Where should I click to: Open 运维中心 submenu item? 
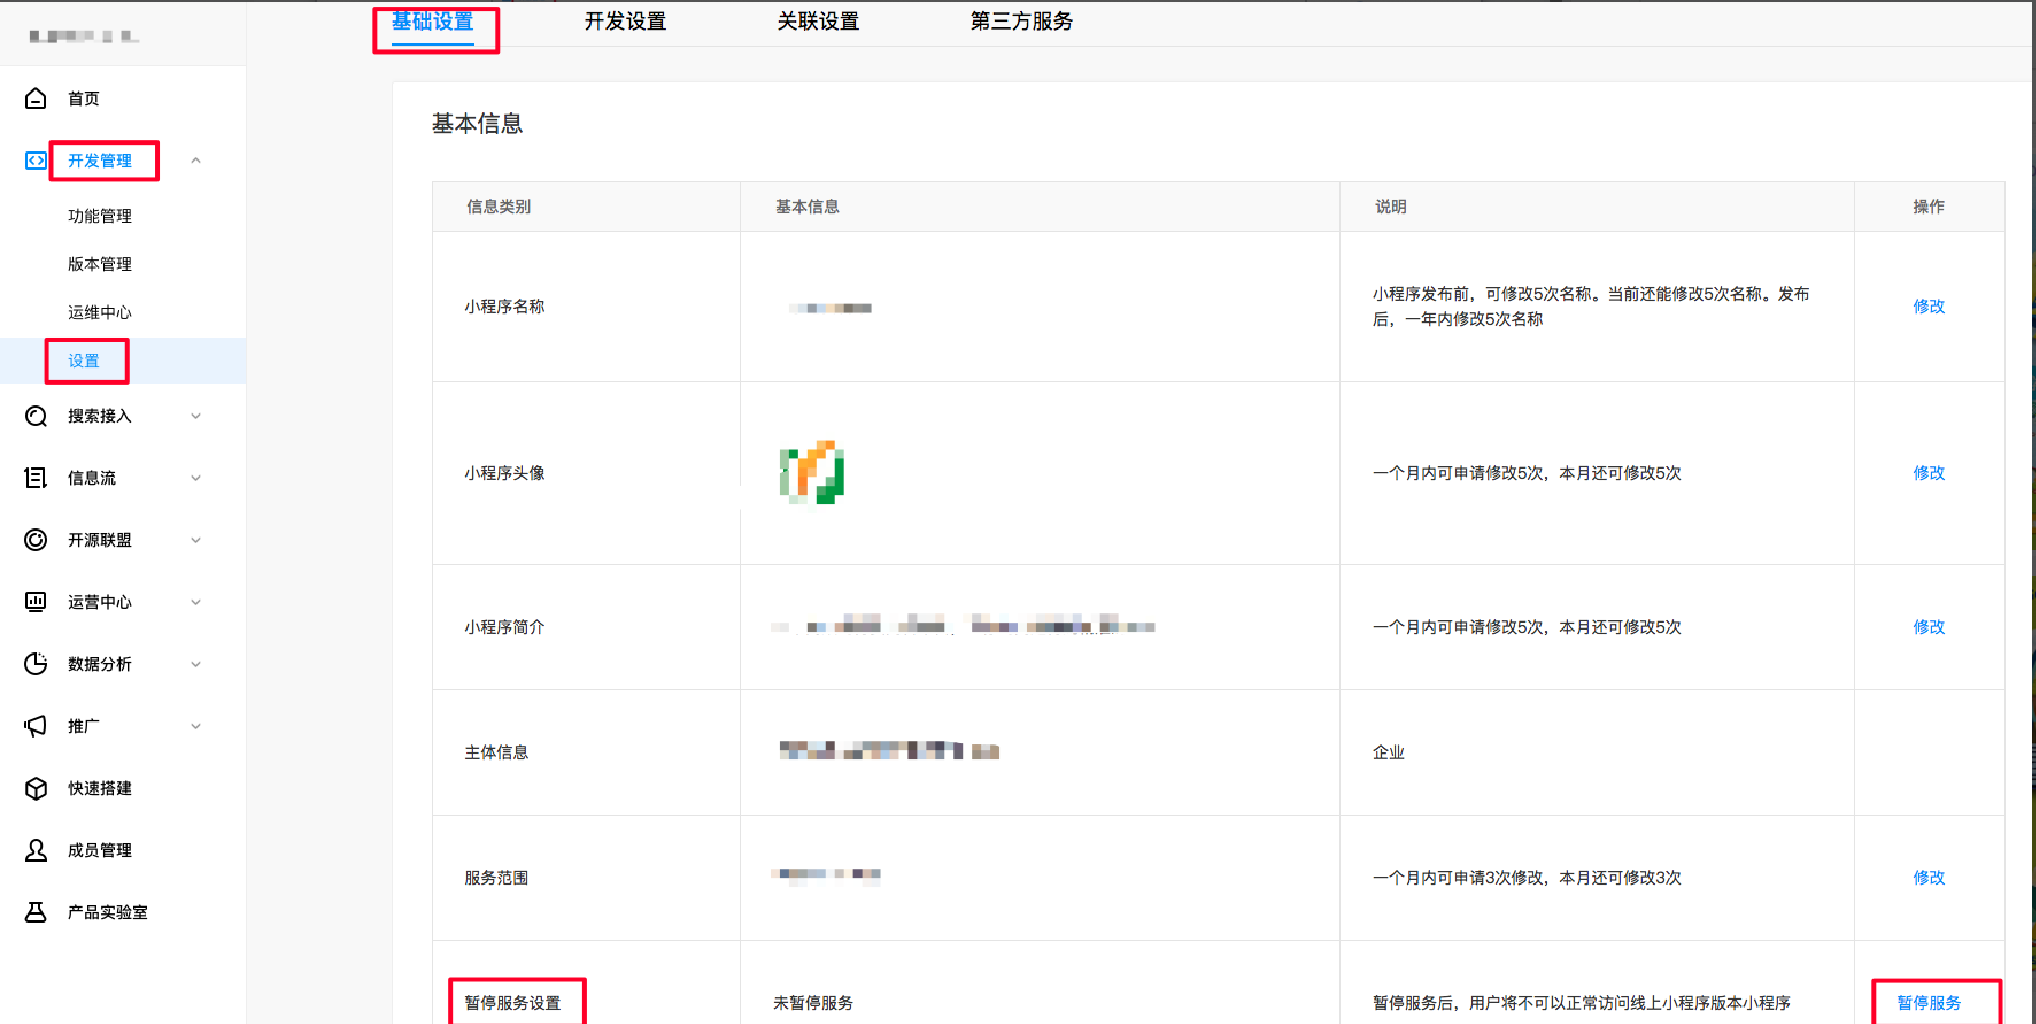pyautogui.click(x=100, y=312)
